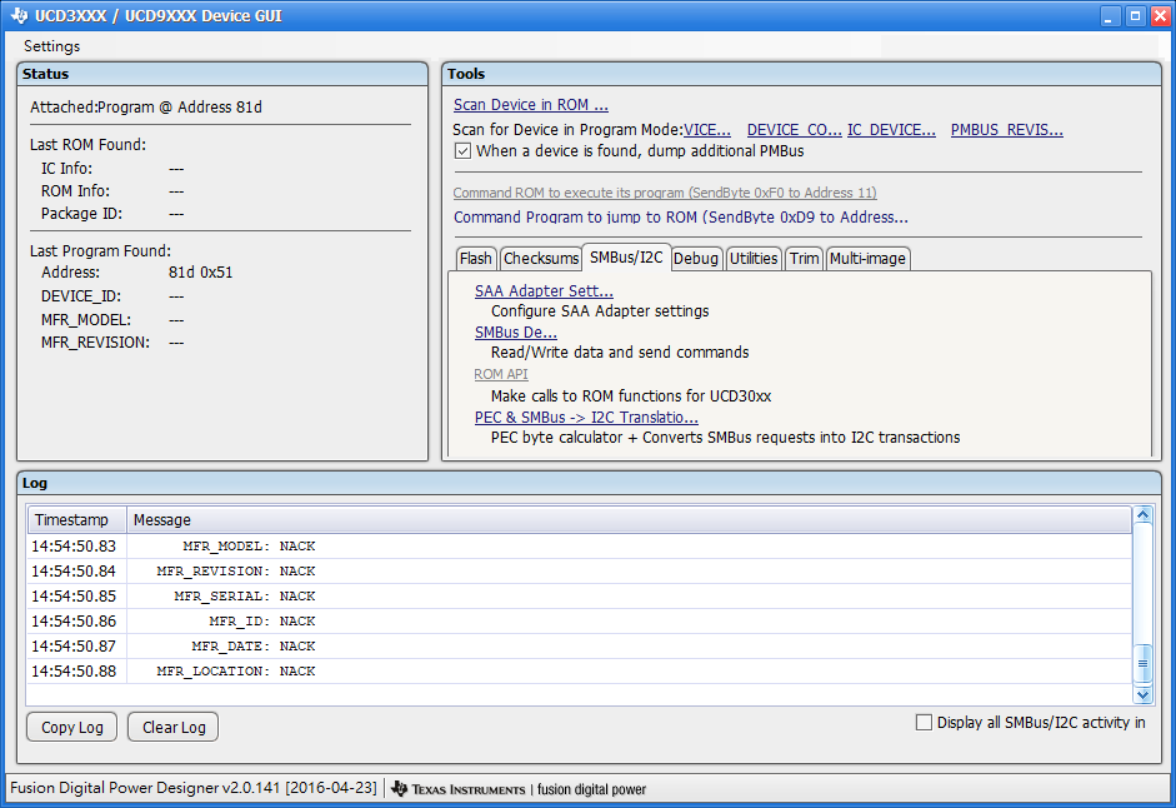Image resolution: width=1176 pixels, height=808 pixels.
Task: Click the IC_DEVICE... scan link
Action: [x=891, y=129]
